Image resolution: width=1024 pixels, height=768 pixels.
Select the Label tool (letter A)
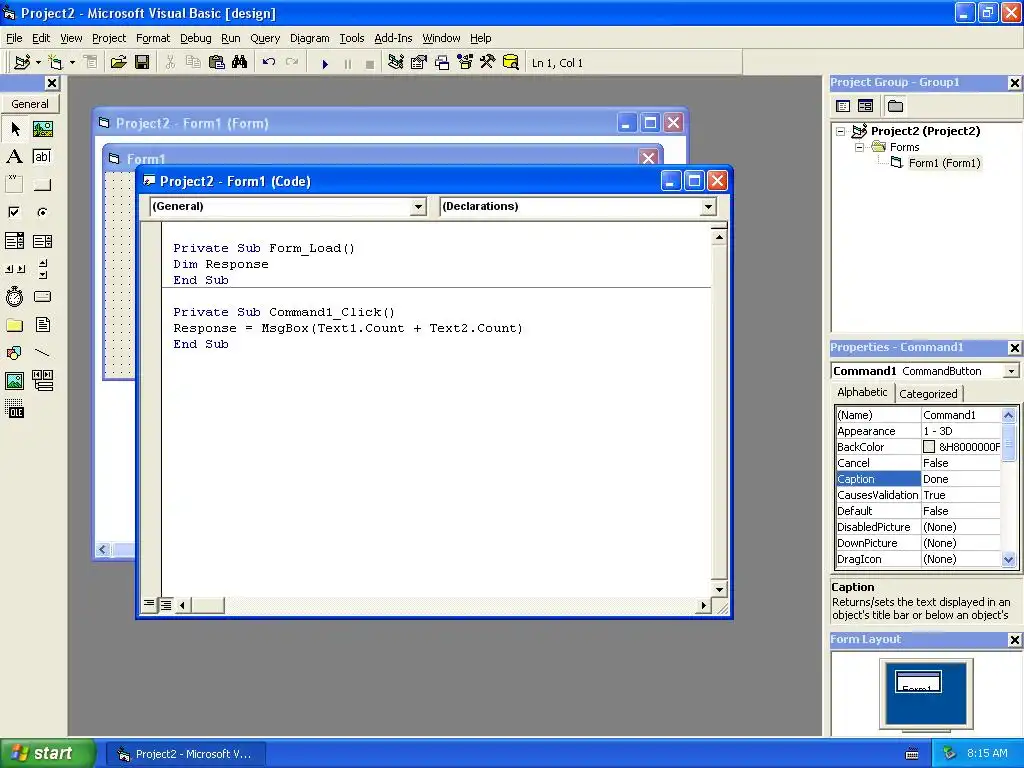(15, 157)
